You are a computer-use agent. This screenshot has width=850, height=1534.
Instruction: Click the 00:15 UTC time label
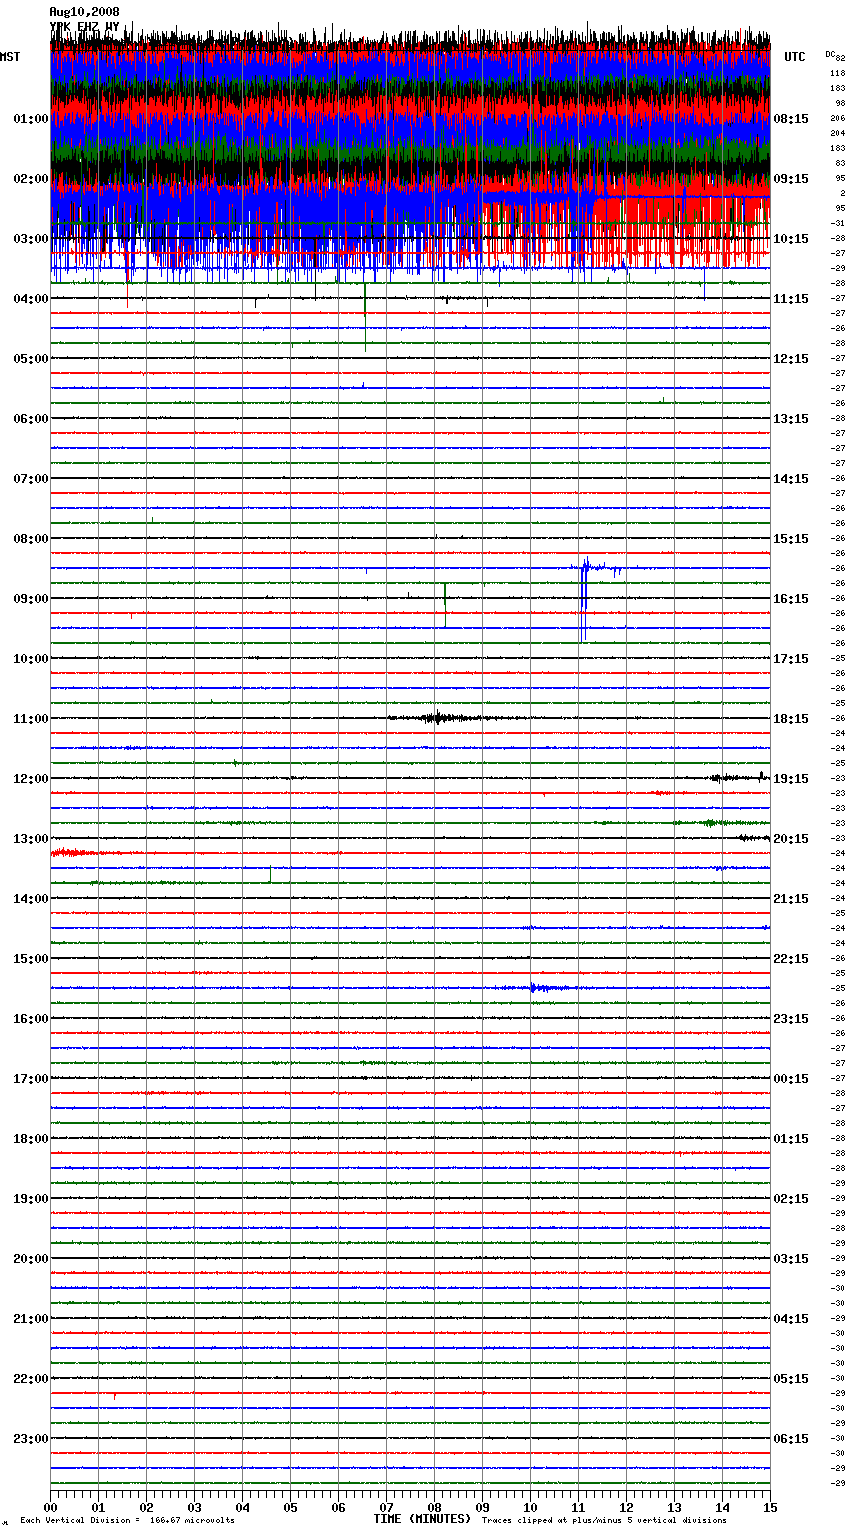click(x=791, y=1079)
